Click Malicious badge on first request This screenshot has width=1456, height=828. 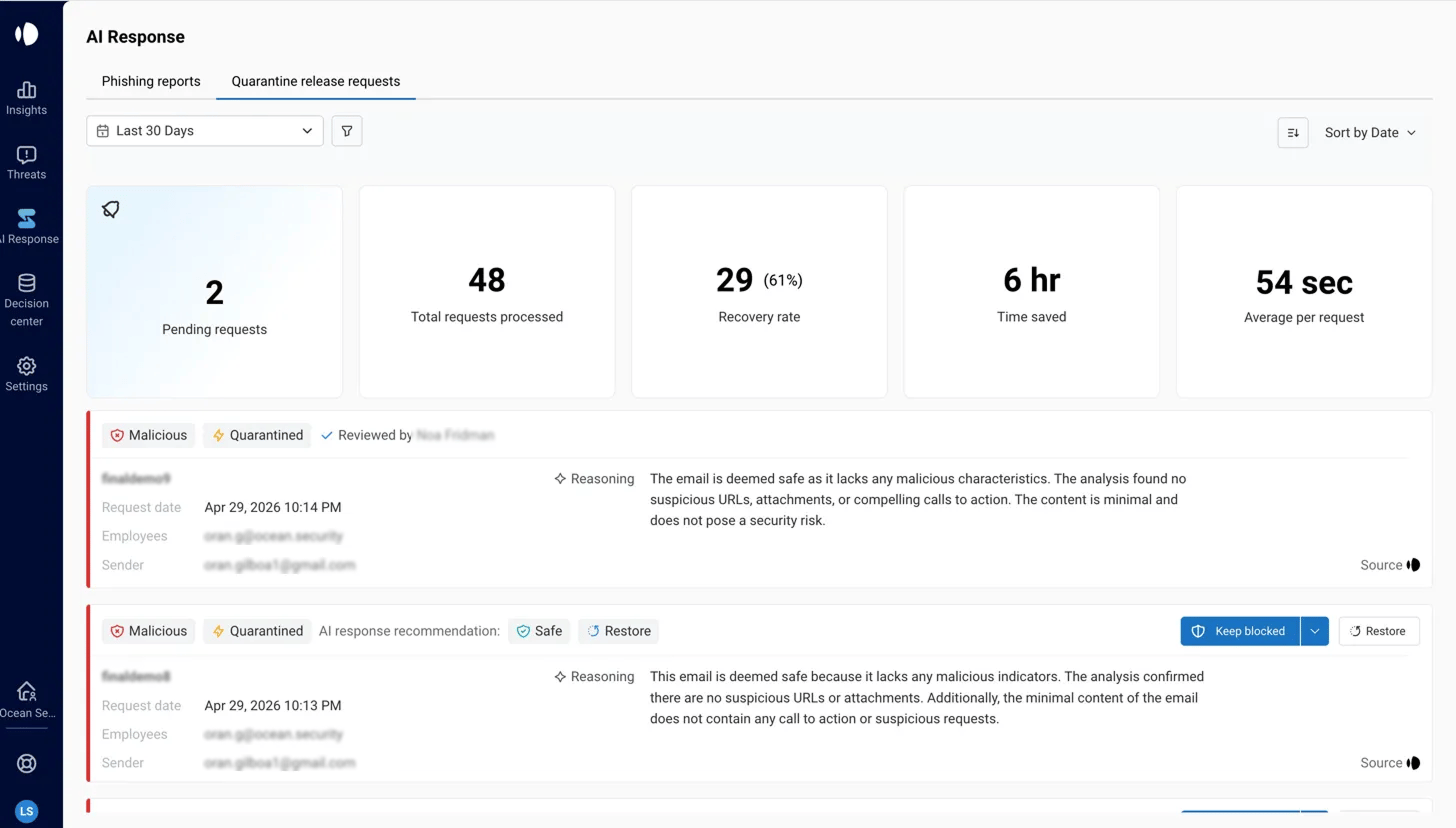click(148, 435)
